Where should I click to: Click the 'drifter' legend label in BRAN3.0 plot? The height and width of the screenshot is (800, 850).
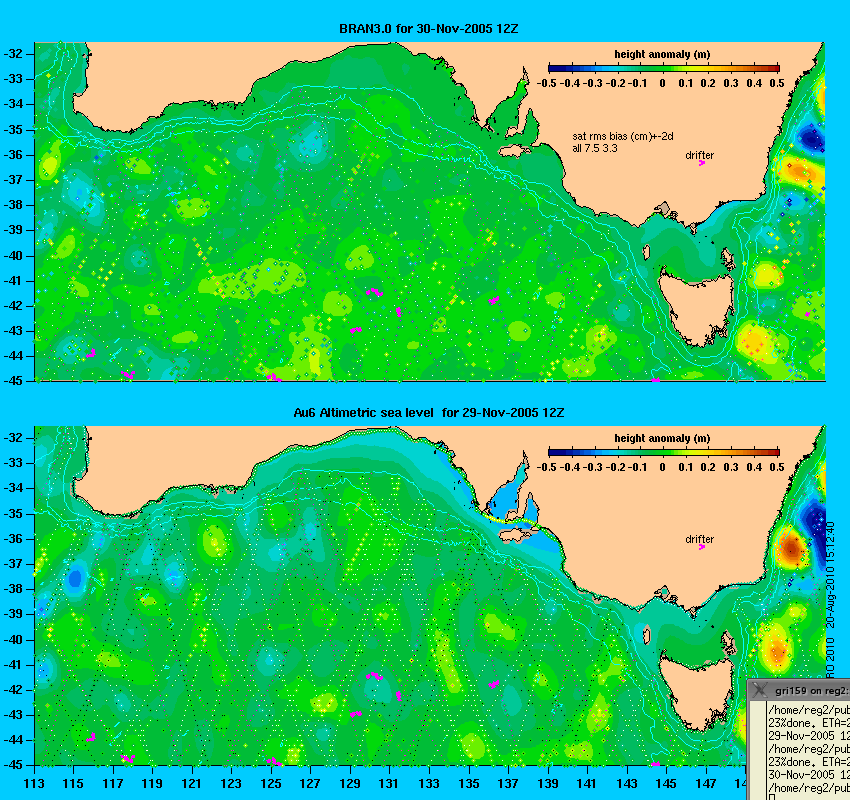click(699, 155)
